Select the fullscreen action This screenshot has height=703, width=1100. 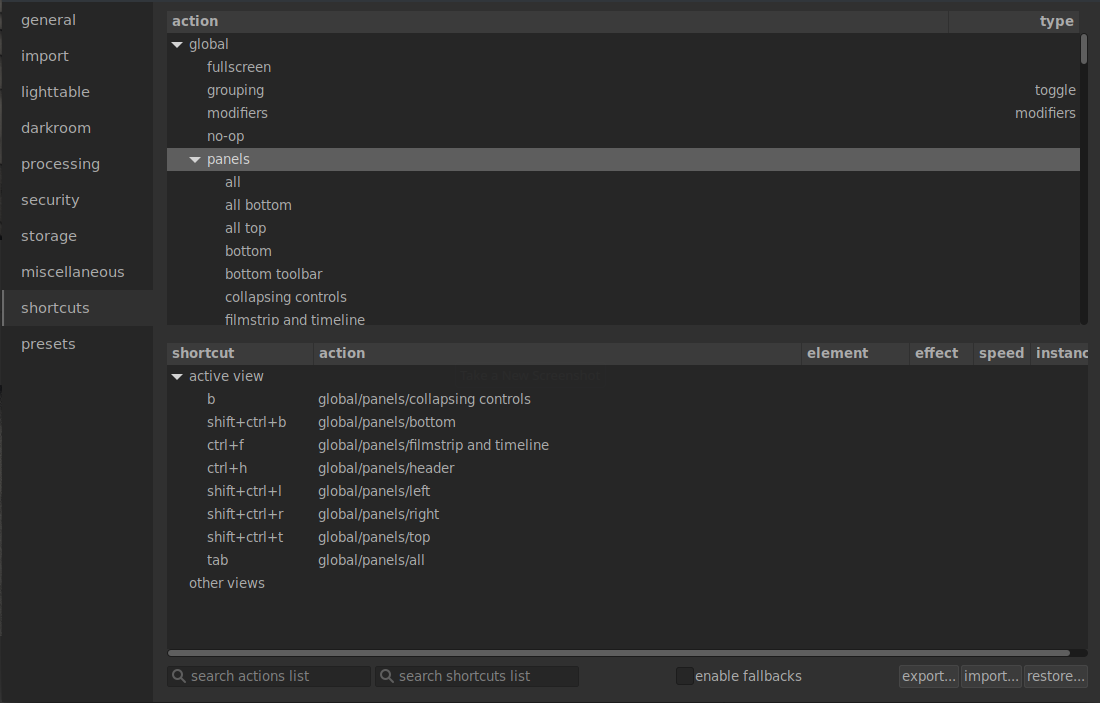[239, 67]
